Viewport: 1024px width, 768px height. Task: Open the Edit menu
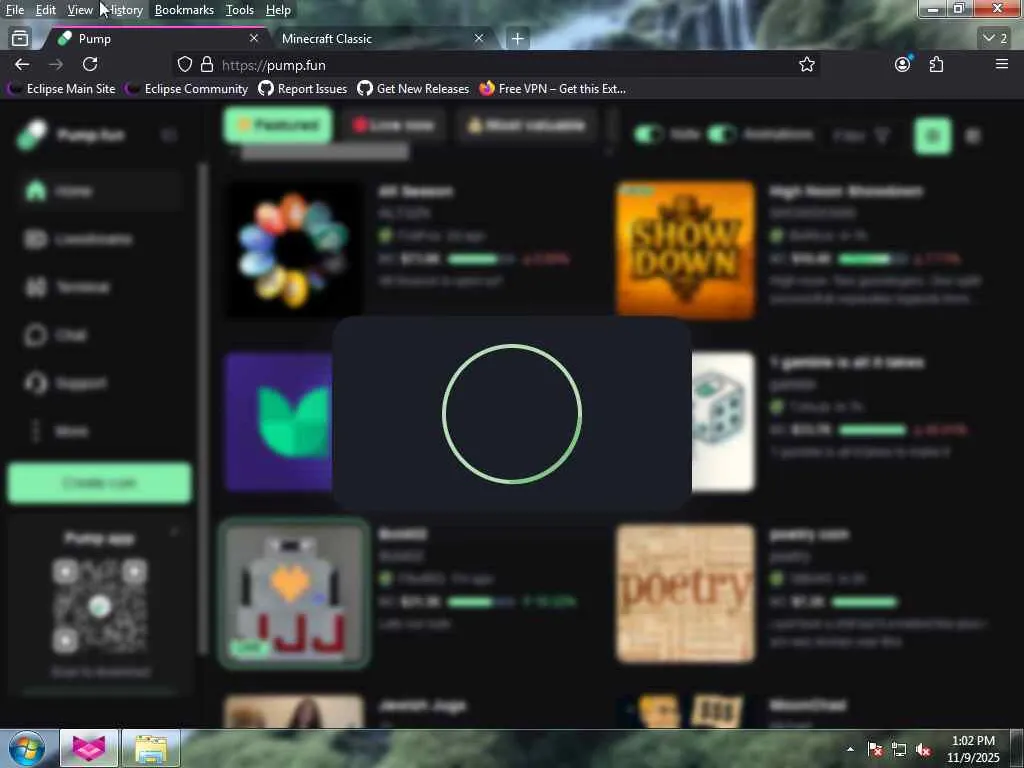tap(45, 10)
